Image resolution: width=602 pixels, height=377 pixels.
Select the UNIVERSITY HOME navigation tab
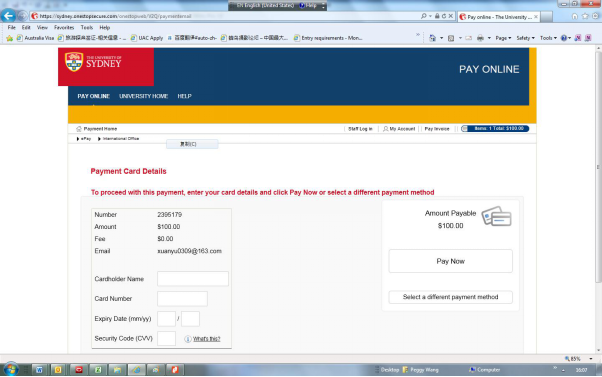143,96
